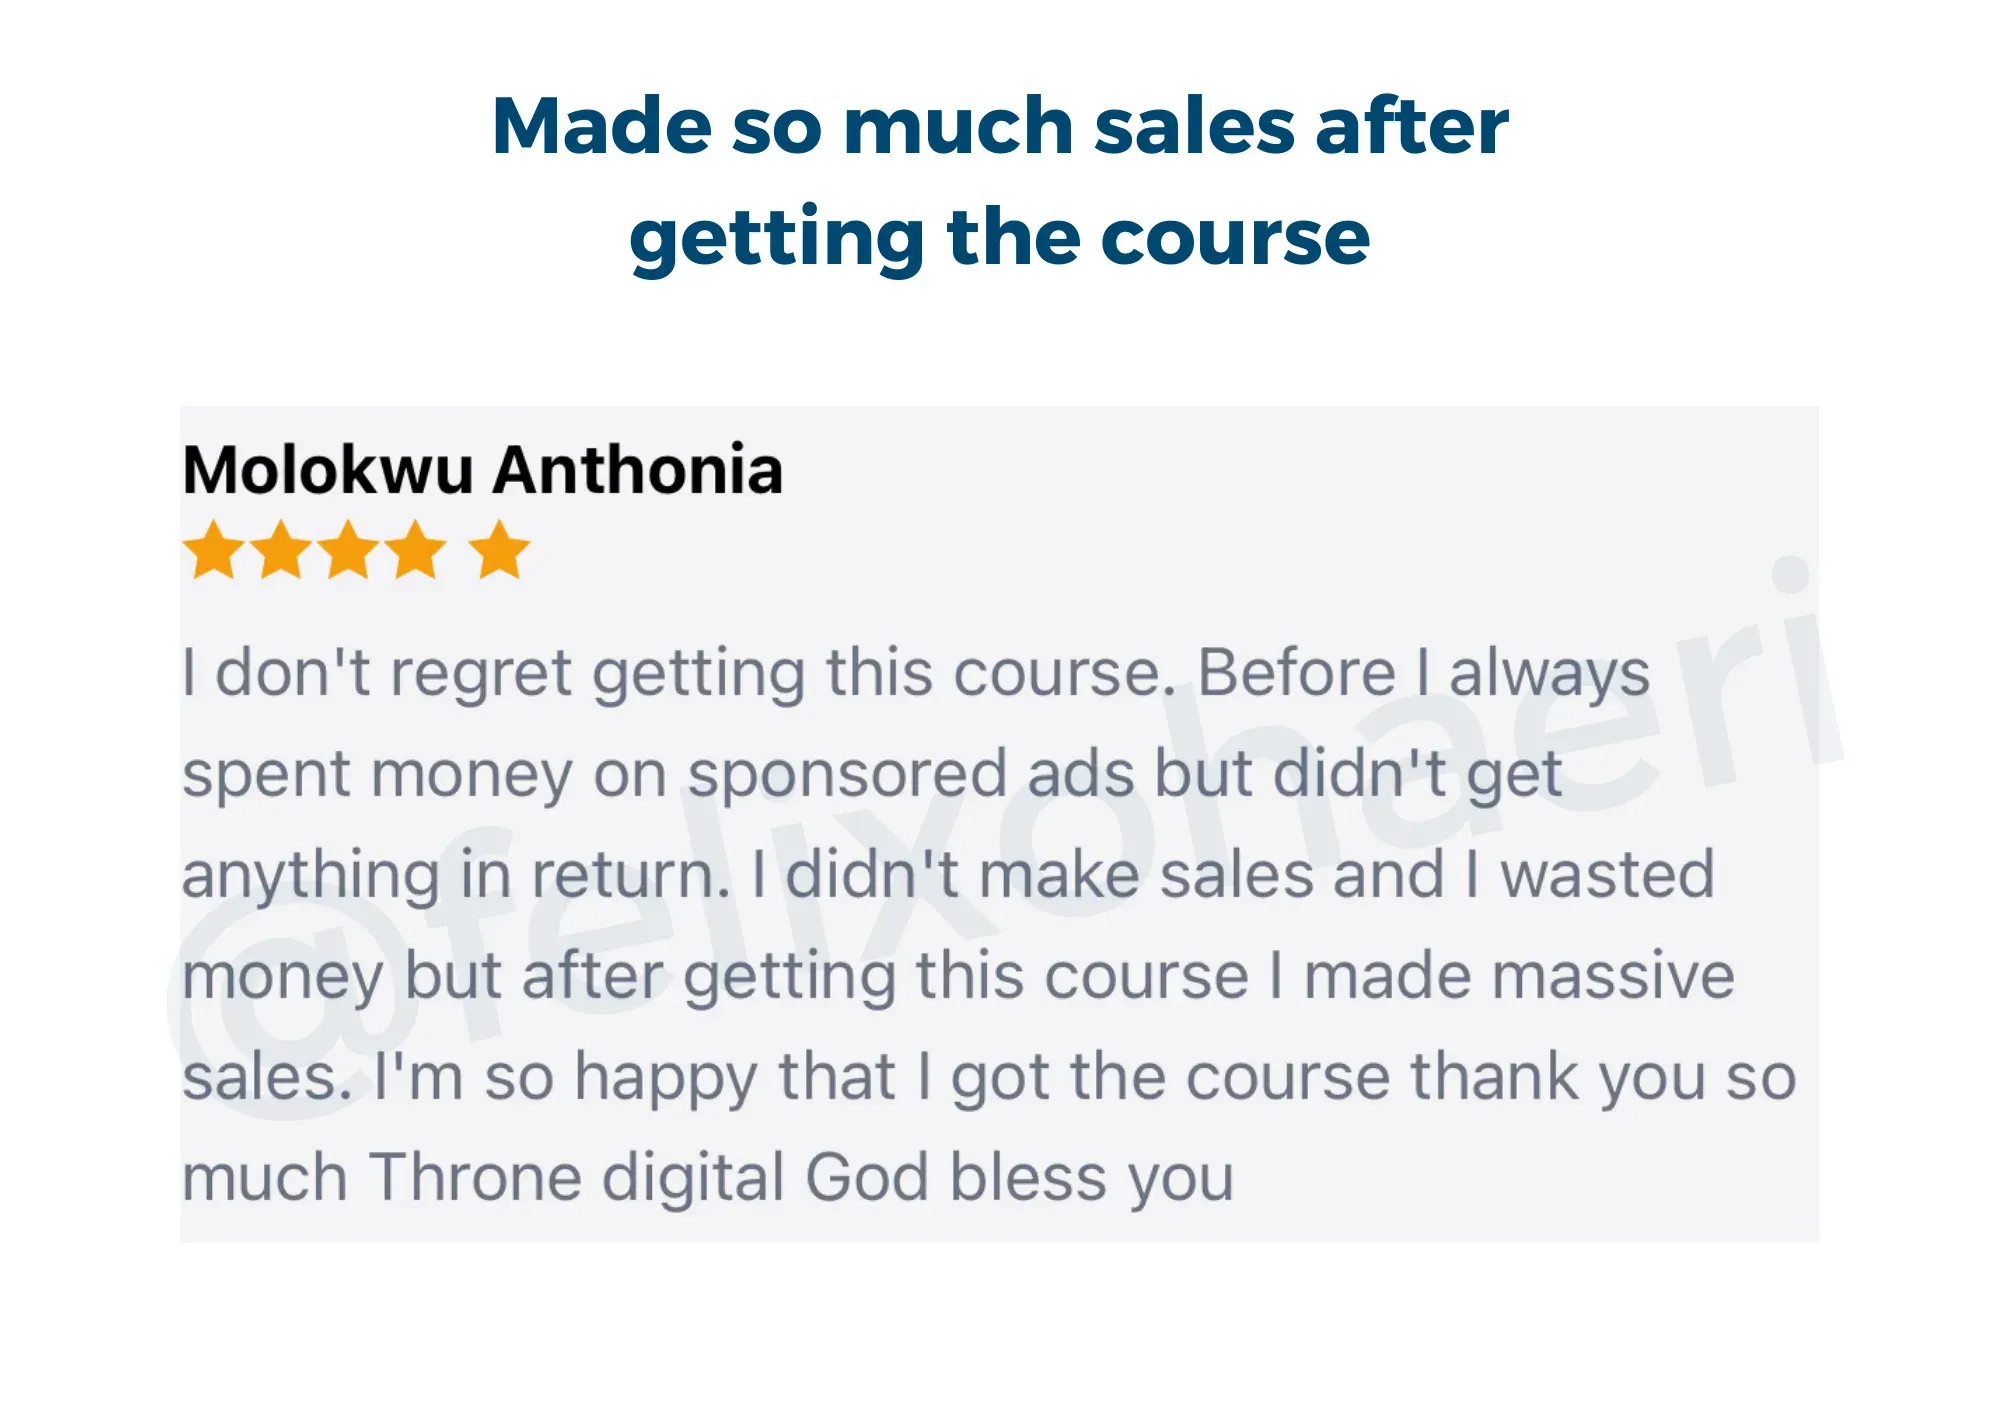Image resolution: width=2000 pixels, height=1414 pixels.
Task: Click the fourth orange rating star
Action: tap(416, 549)
